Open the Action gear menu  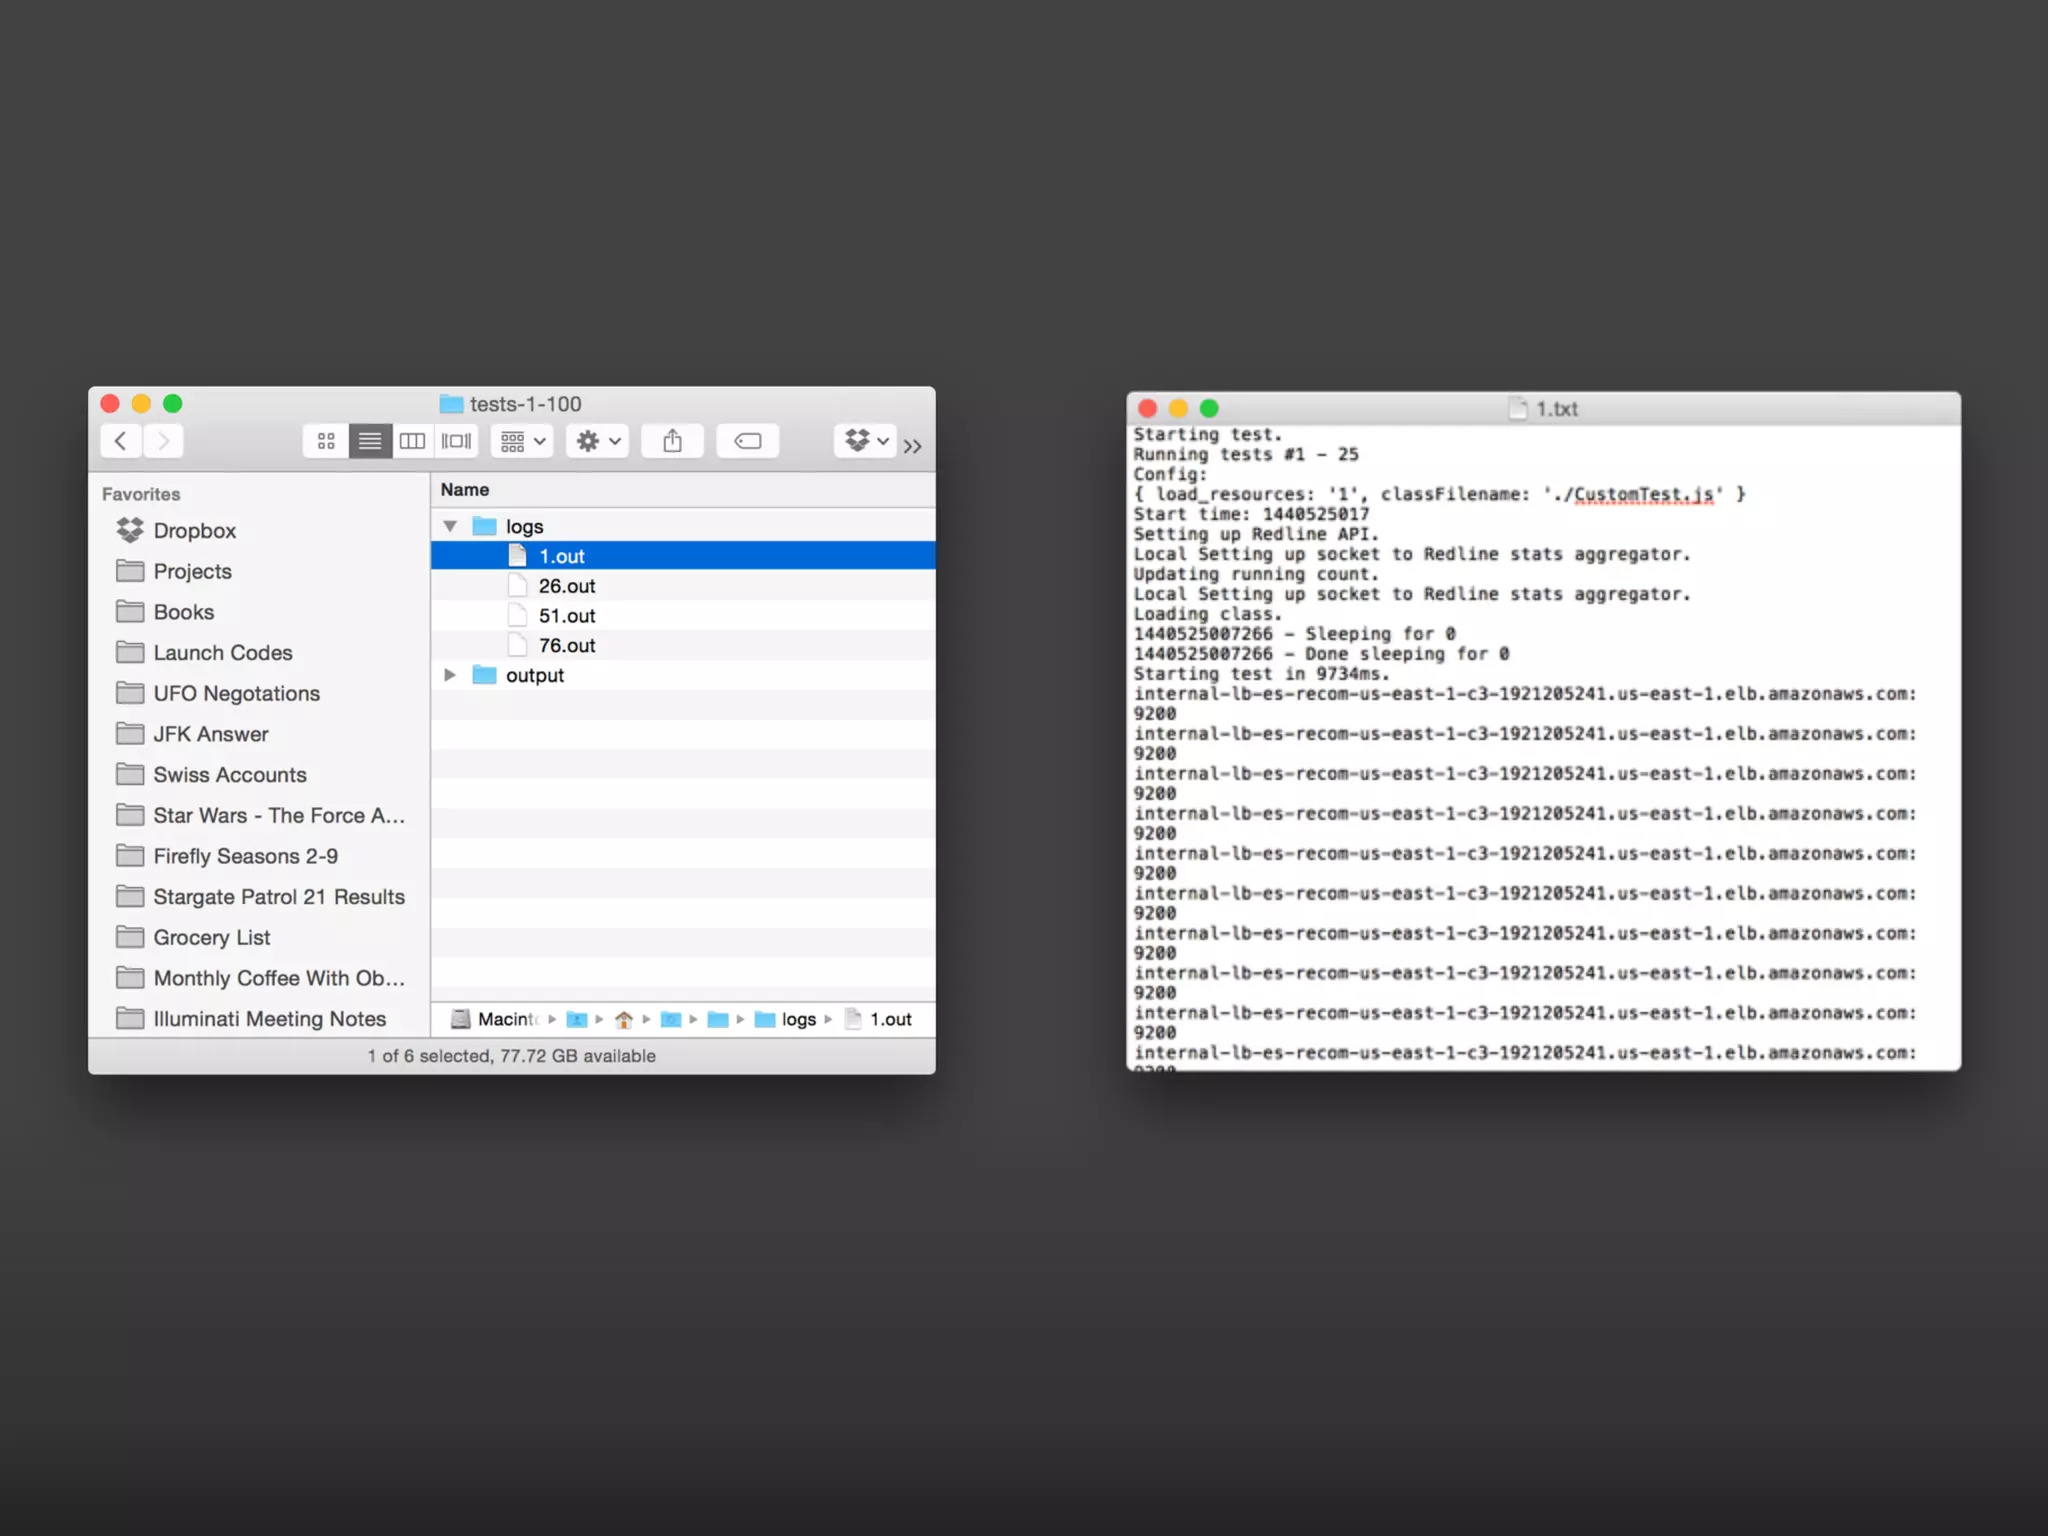598,441
